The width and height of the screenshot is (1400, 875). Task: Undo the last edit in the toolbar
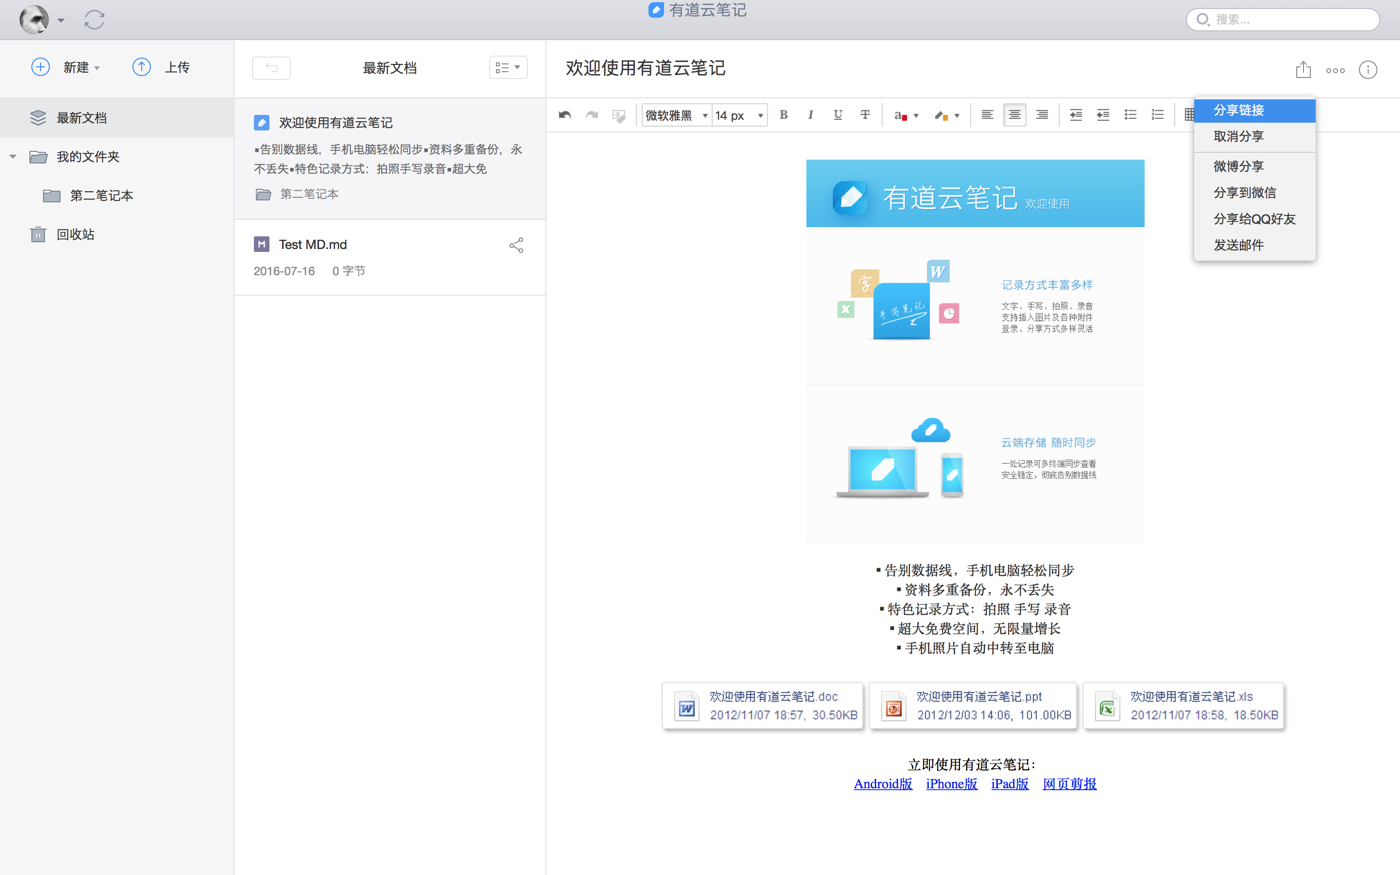[565, 115]
